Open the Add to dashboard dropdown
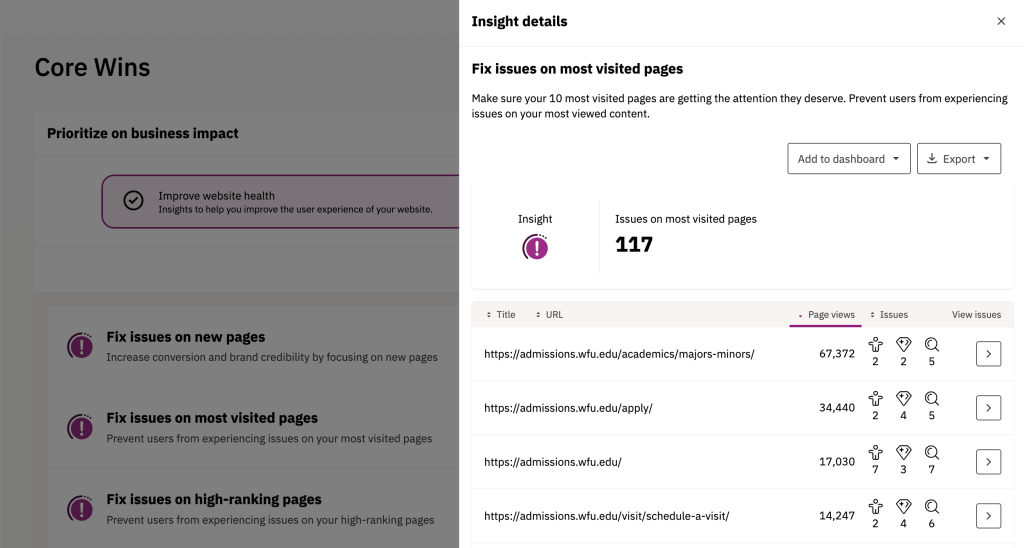 (848, 159)
